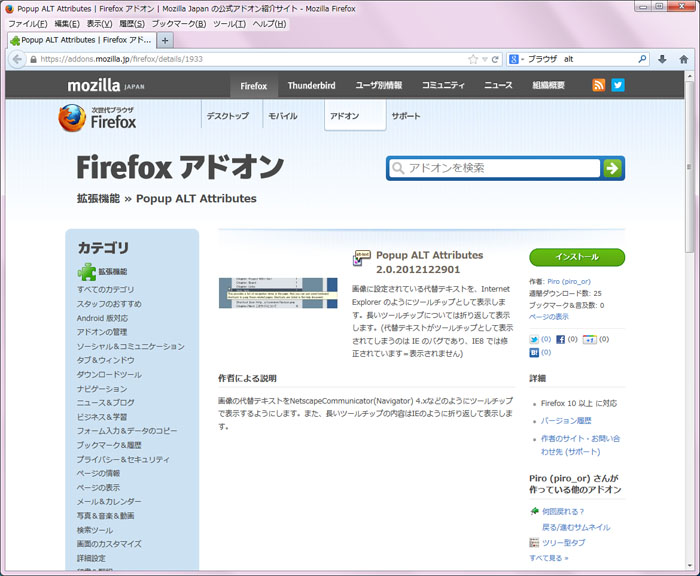Share on Twitter via tweet count icon
Viewport: 700px width, 576px height.
[534, 339]
